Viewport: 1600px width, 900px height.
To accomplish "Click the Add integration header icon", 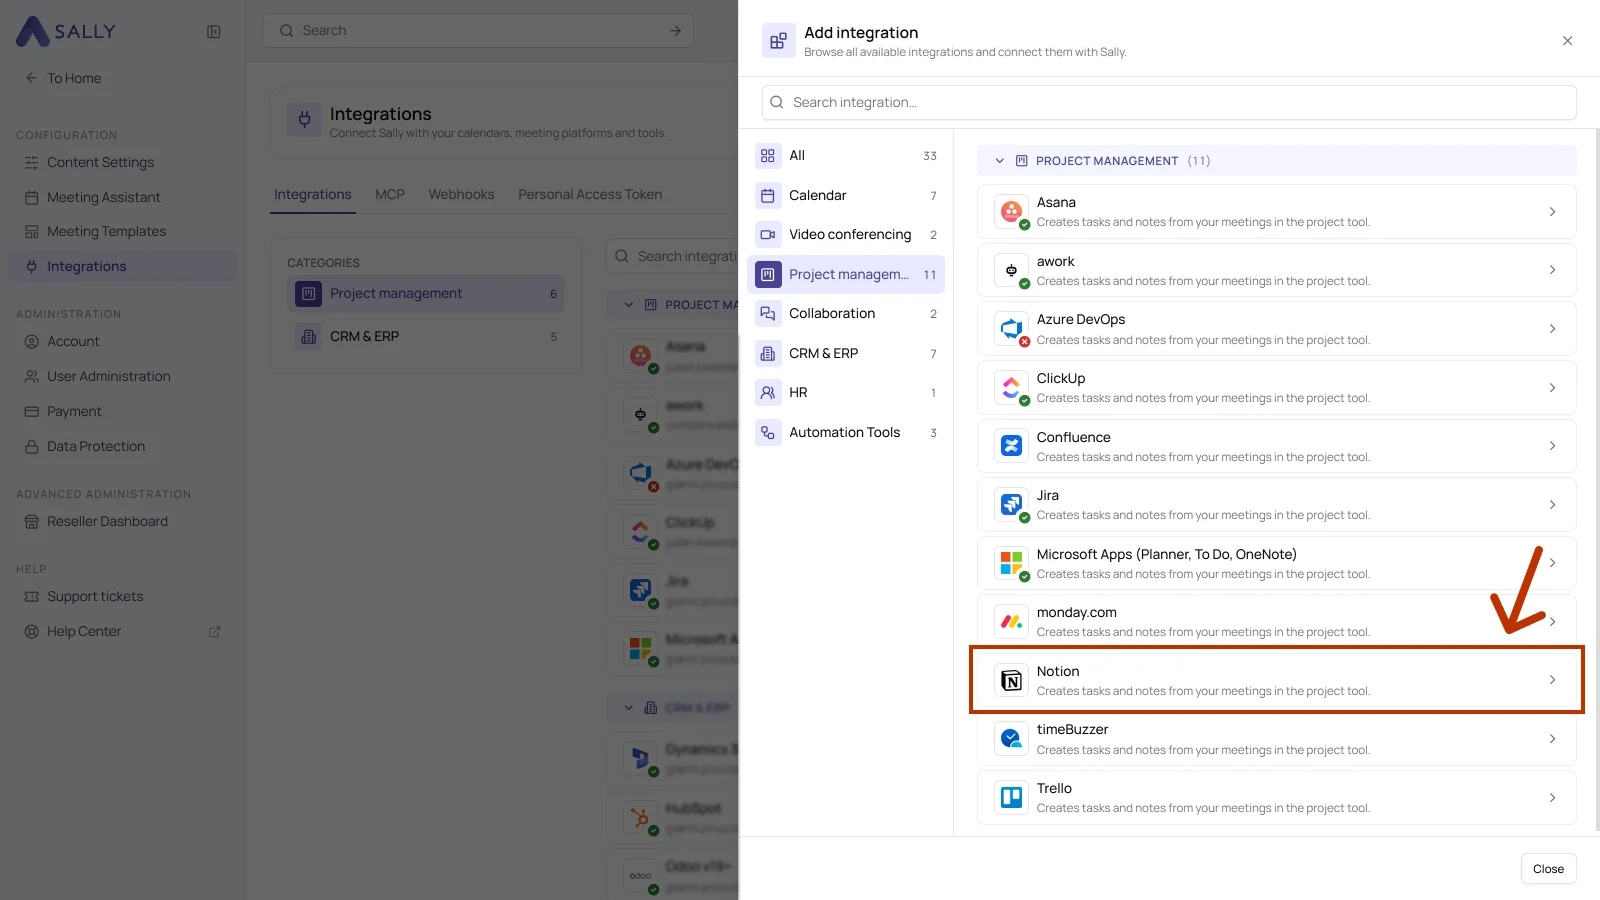I will (x=778, y=41).
